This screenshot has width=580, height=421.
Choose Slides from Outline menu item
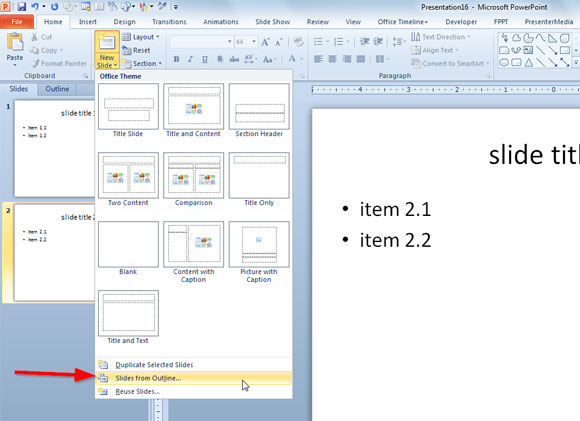click(x=194, y=378)
